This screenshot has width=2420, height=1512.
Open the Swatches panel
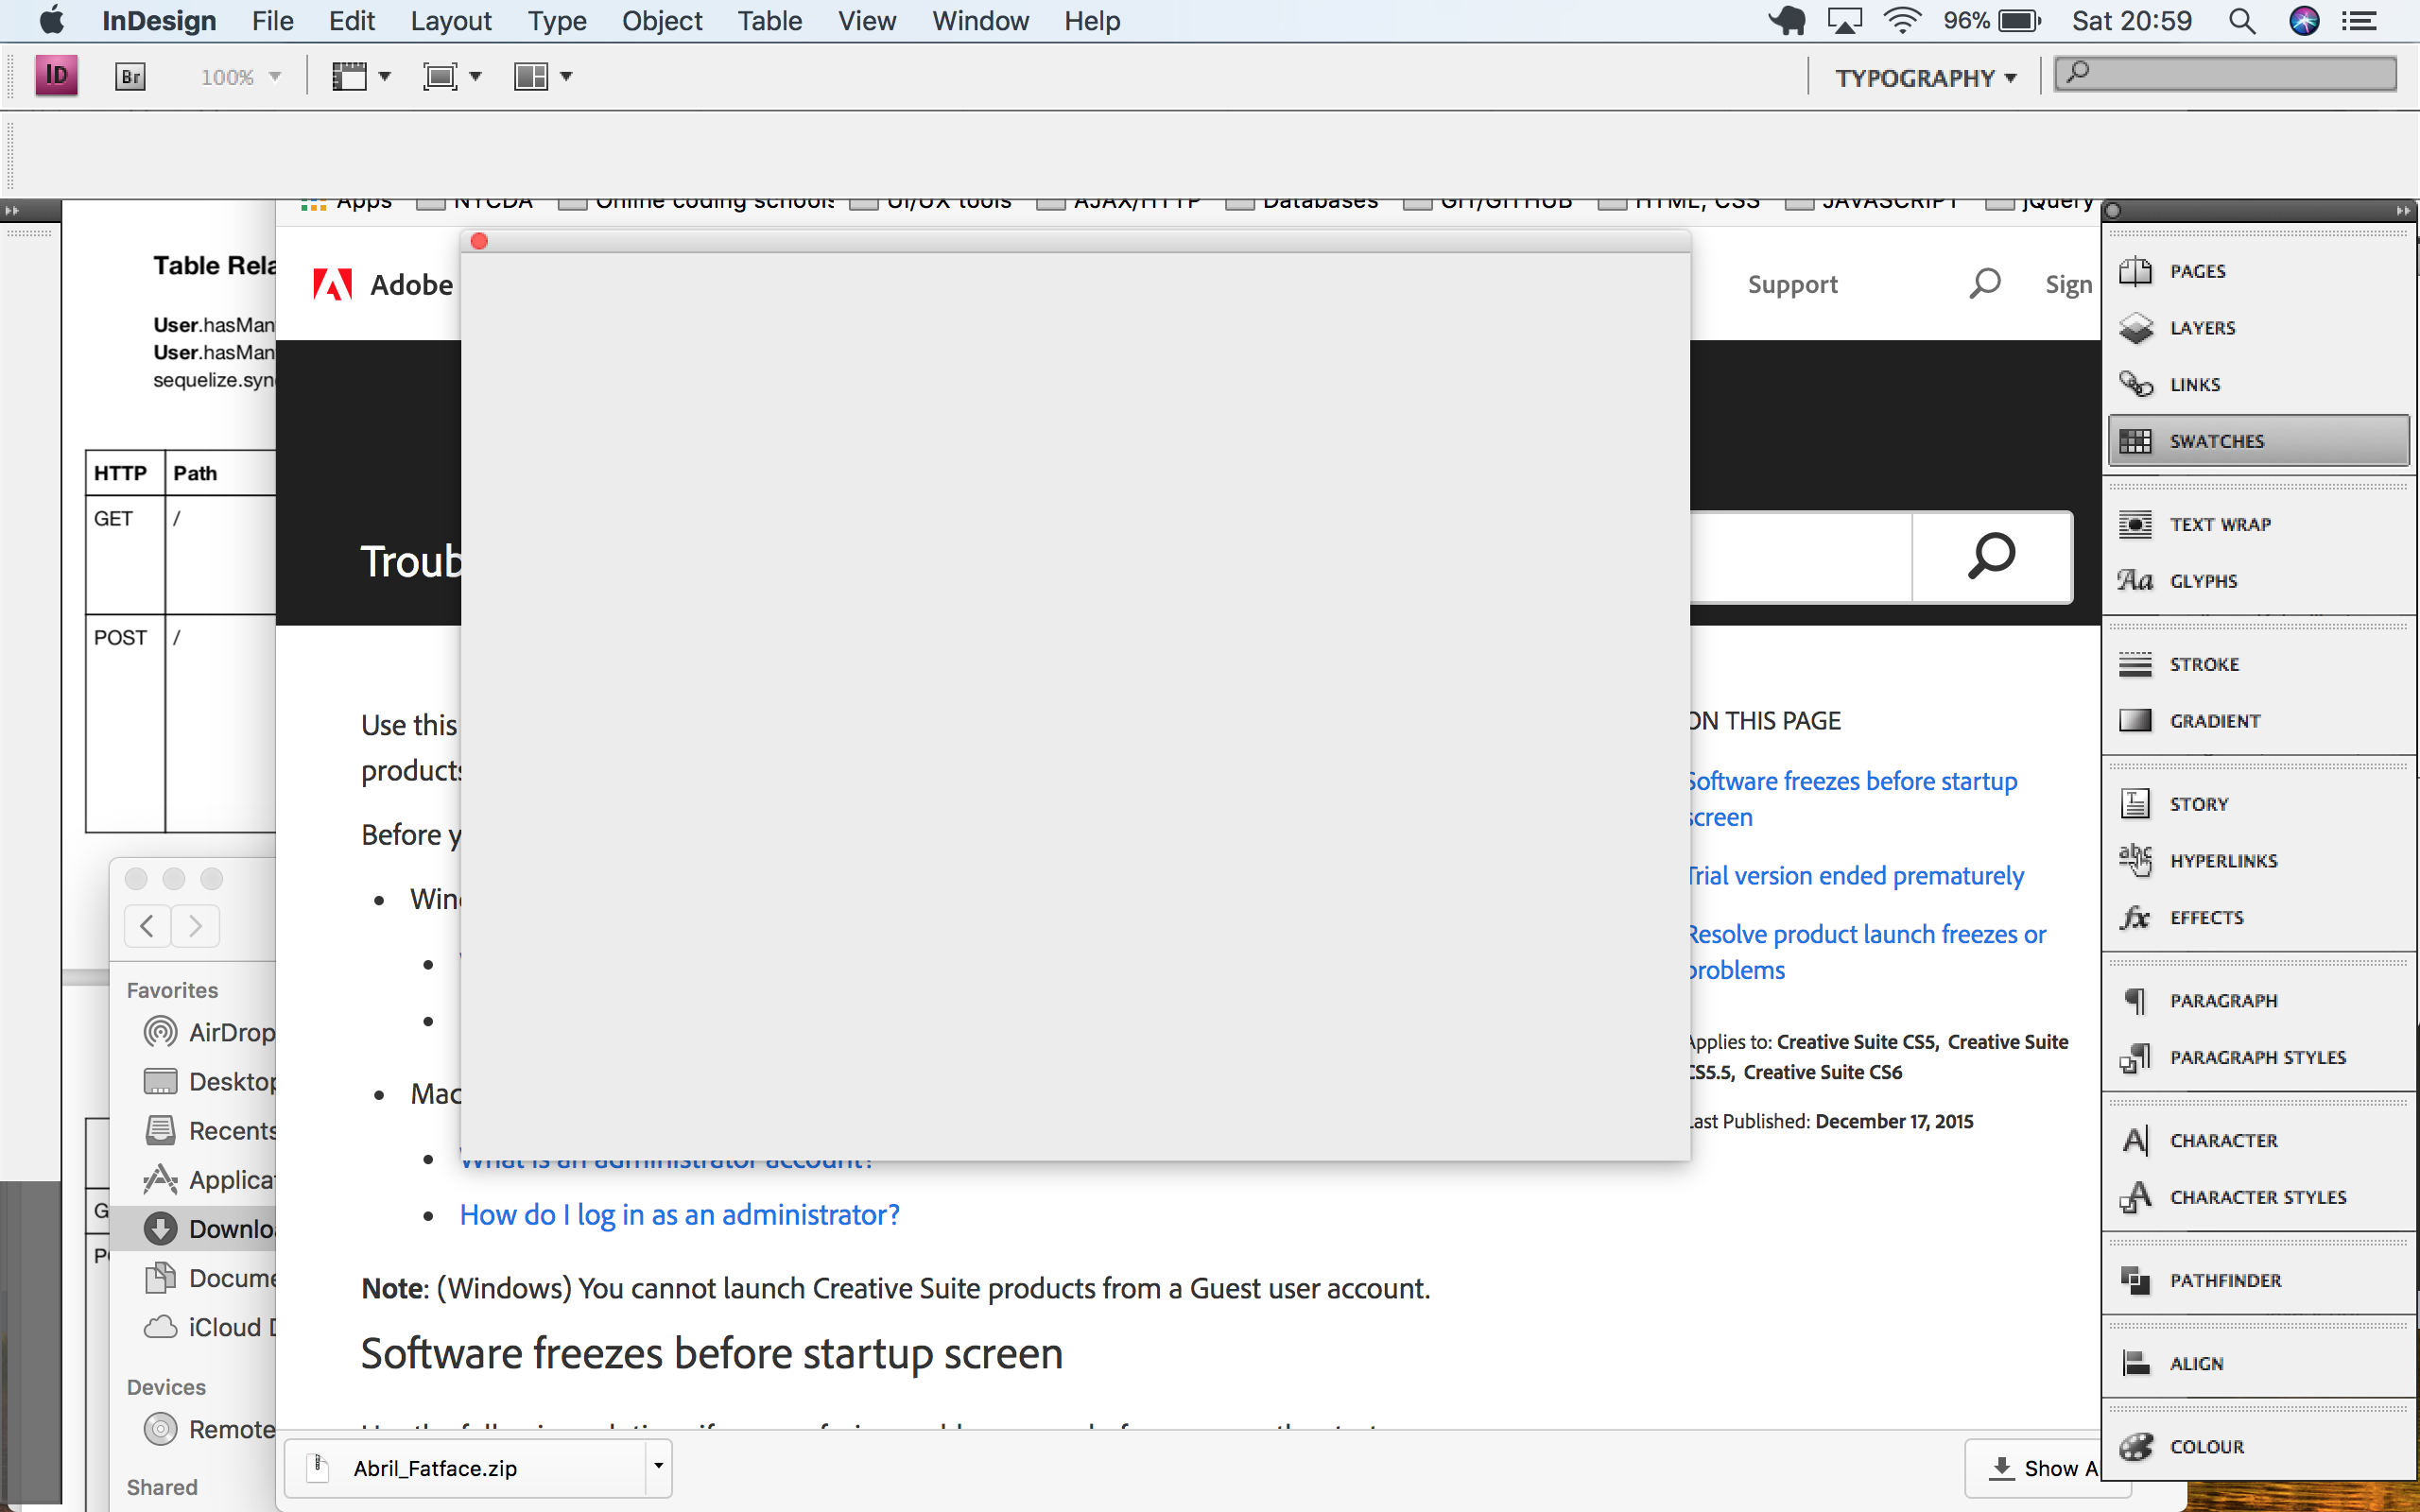2215,441
